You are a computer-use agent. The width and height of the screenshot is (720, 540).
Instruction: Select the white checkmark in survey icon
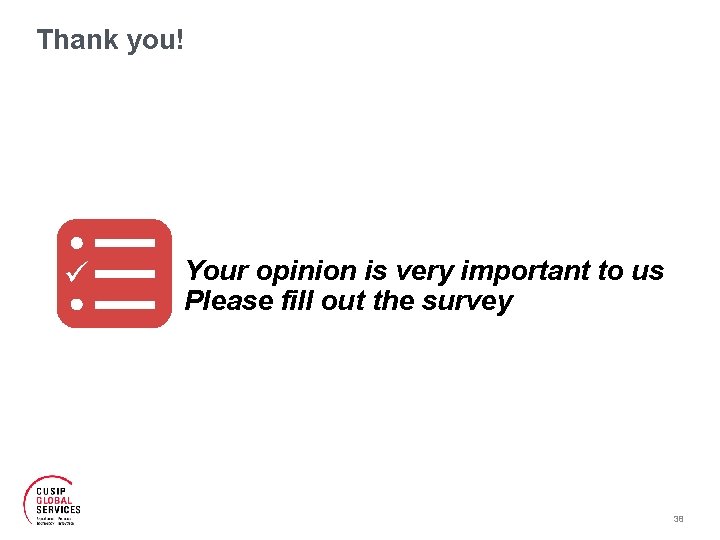click(77, 271)
